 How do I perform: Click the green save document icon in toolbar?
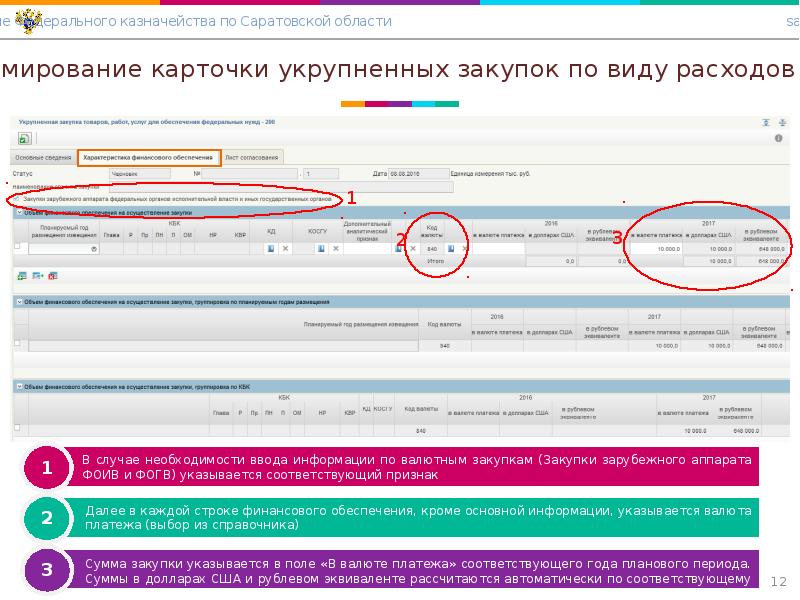pyautogui.click(x=24, y=138)
